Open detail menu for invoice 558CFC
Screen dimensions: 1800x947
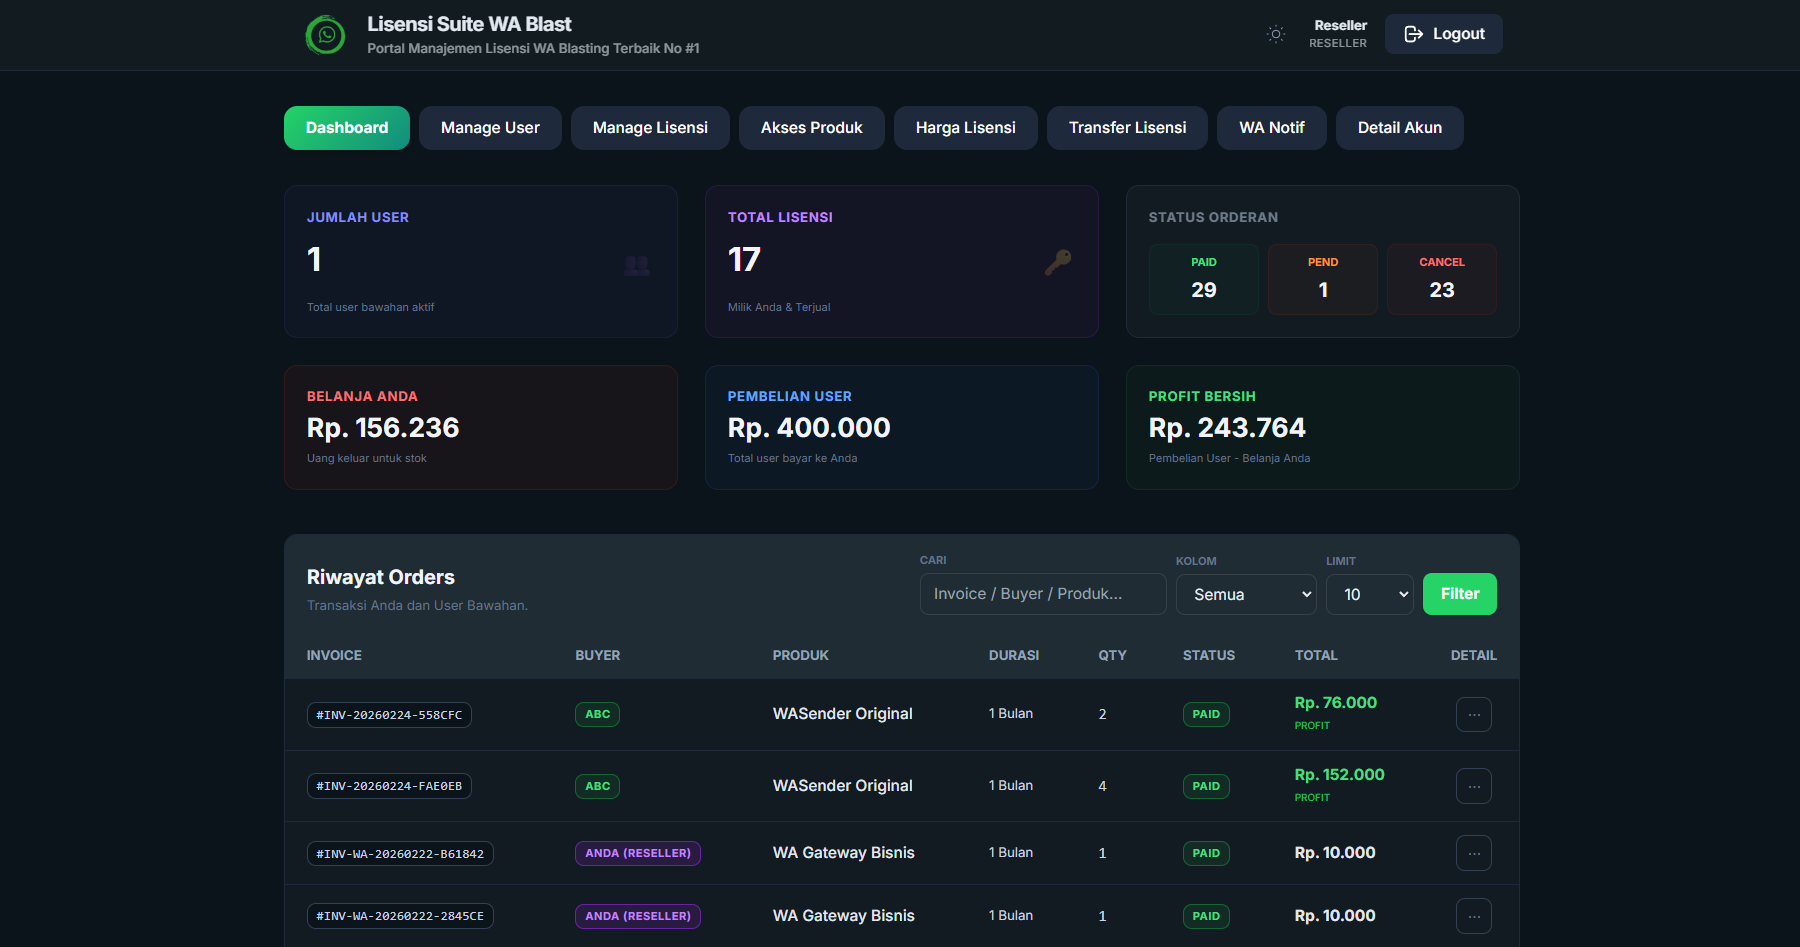click(1473, 715)
